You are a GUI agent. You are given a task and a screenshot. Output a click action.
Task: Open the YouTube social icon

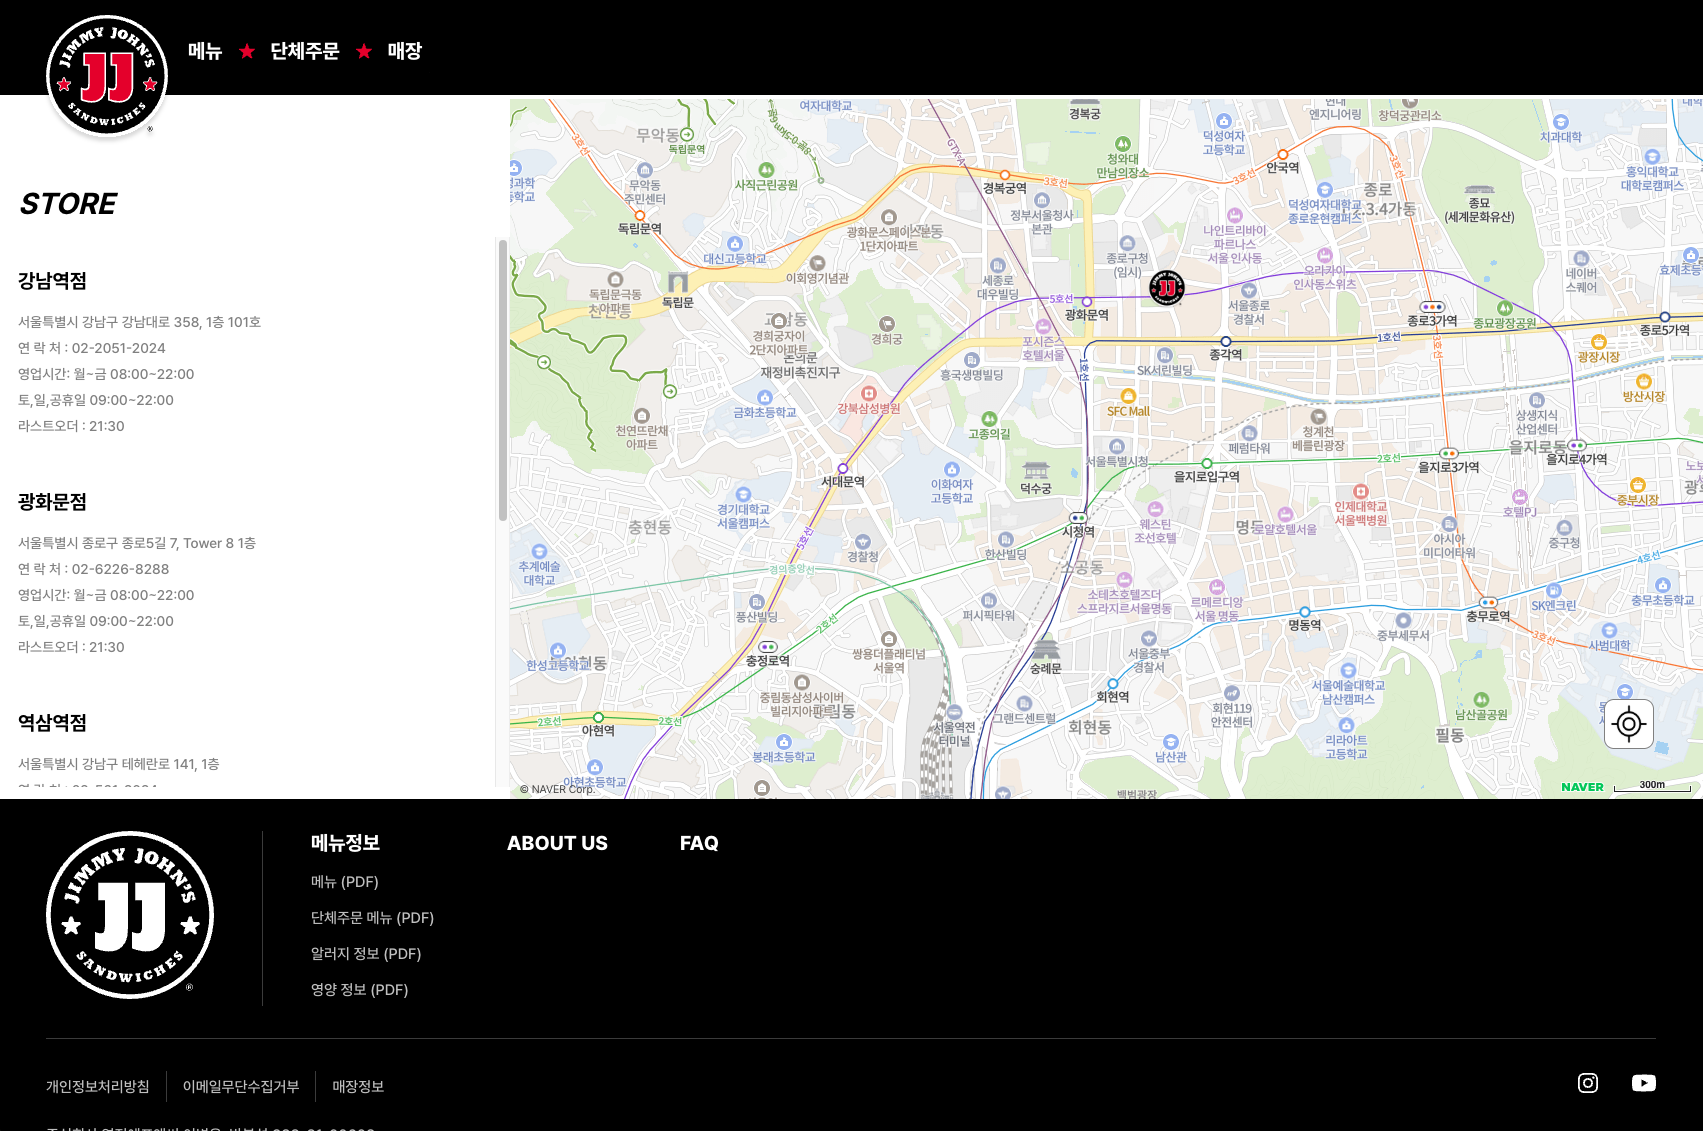1644,1083
